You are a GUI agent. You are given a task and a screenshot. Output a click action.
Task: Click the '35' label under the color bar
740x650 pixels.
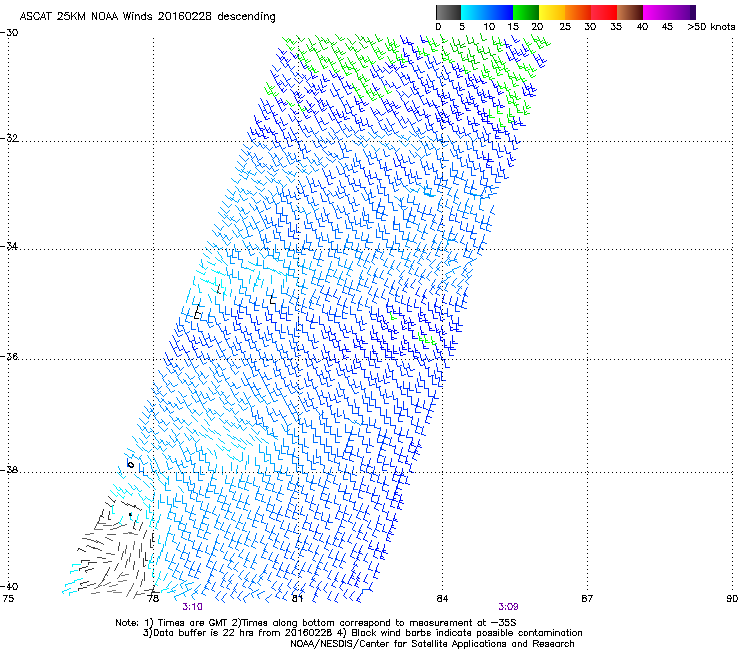pos(616,27)
